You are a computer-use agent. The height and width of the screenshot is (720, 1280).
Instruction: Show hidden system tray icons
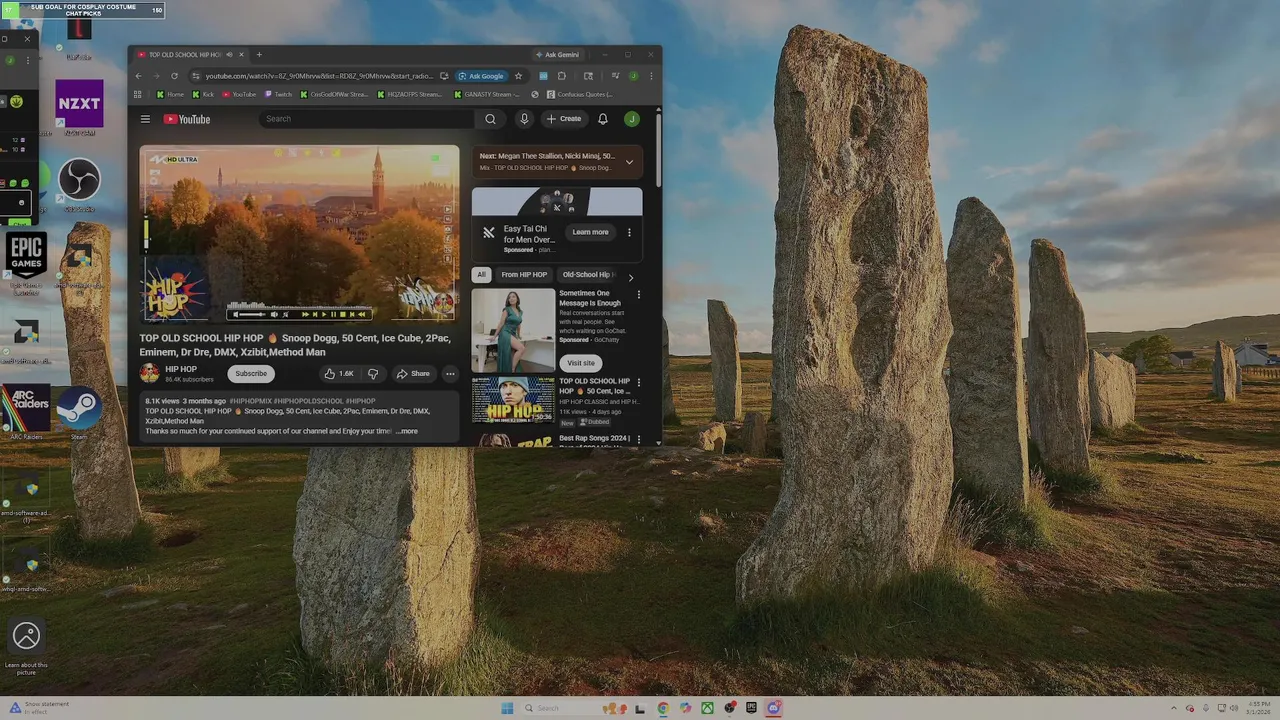pyautogui.click(x=1174, y=708)
